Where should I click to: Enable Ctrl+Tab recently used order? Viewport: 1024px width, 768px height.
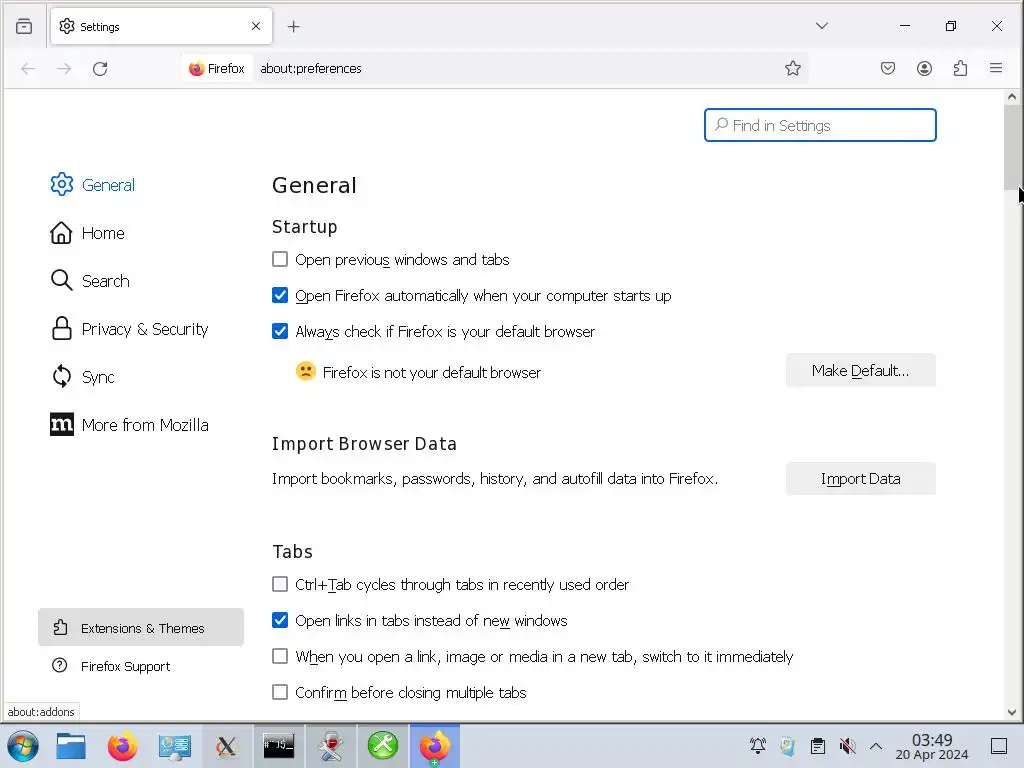click(280, 584)
